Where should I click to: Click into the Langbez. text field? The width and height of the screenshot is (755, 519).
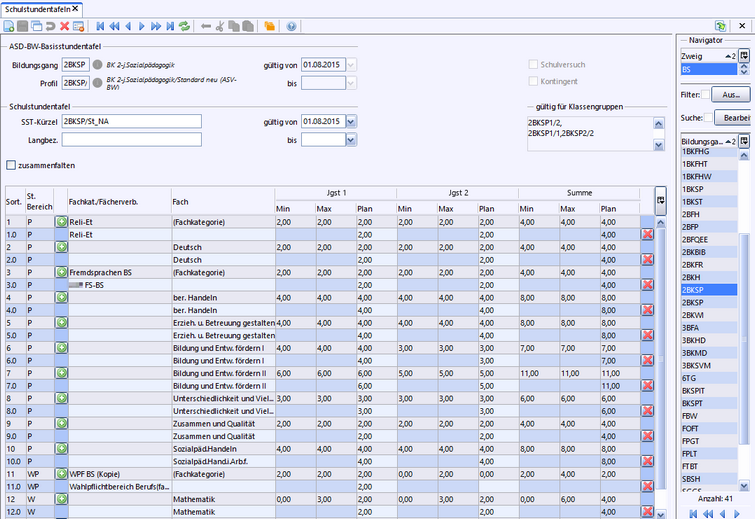(x=130, y=141)
